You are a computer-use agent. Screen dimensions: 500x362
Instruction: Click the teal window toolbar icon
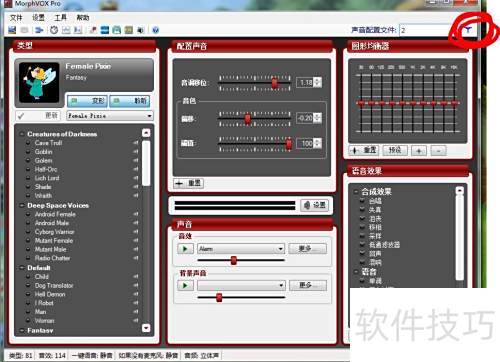tap(117, 30)
